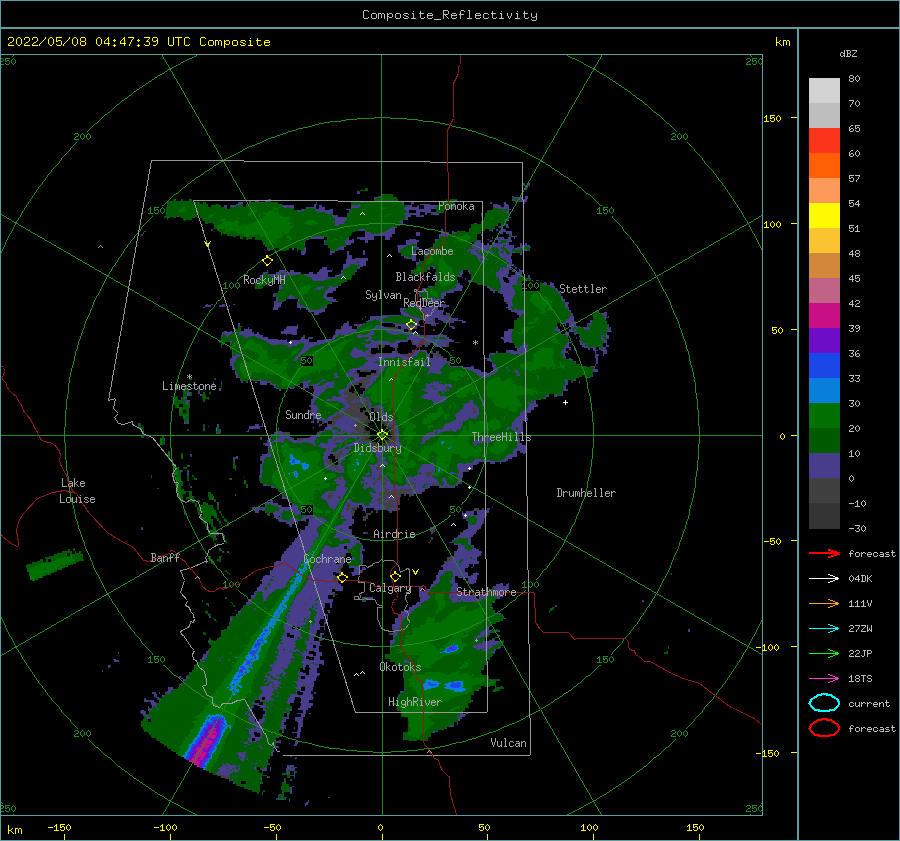
Task: Click the blue 33-36 dBZ swatch
Action: point(824,365)
